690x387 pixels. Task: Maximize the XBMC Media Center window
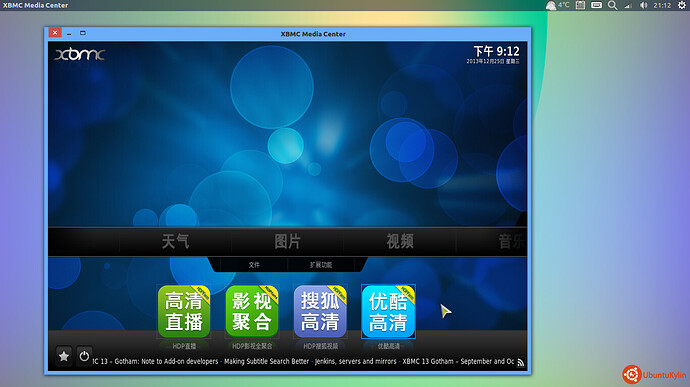coord(83,33)
